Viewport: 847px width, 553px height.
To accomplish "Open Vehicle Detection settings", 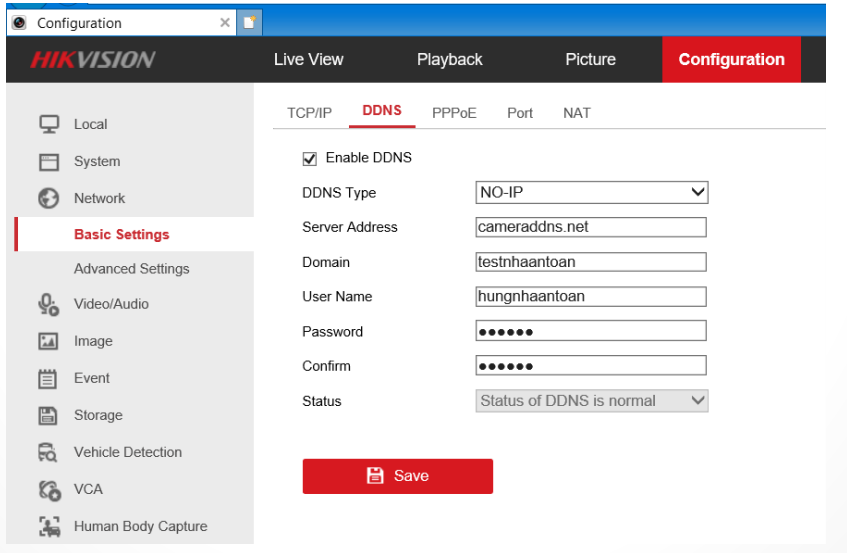I will (x=128, y=452).
